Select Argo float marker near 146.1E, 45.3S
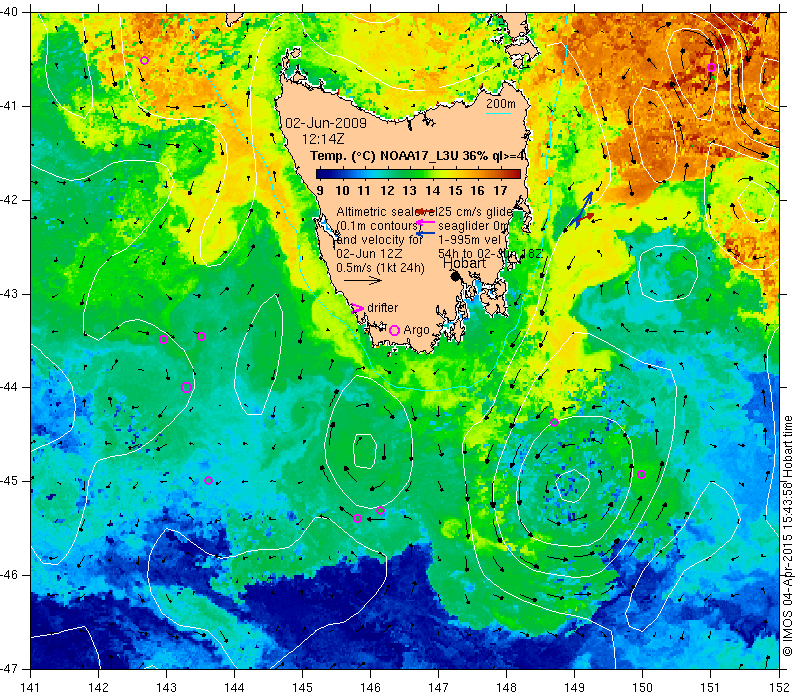The height and width of the screenshot is (700, 800). [380, 510]
